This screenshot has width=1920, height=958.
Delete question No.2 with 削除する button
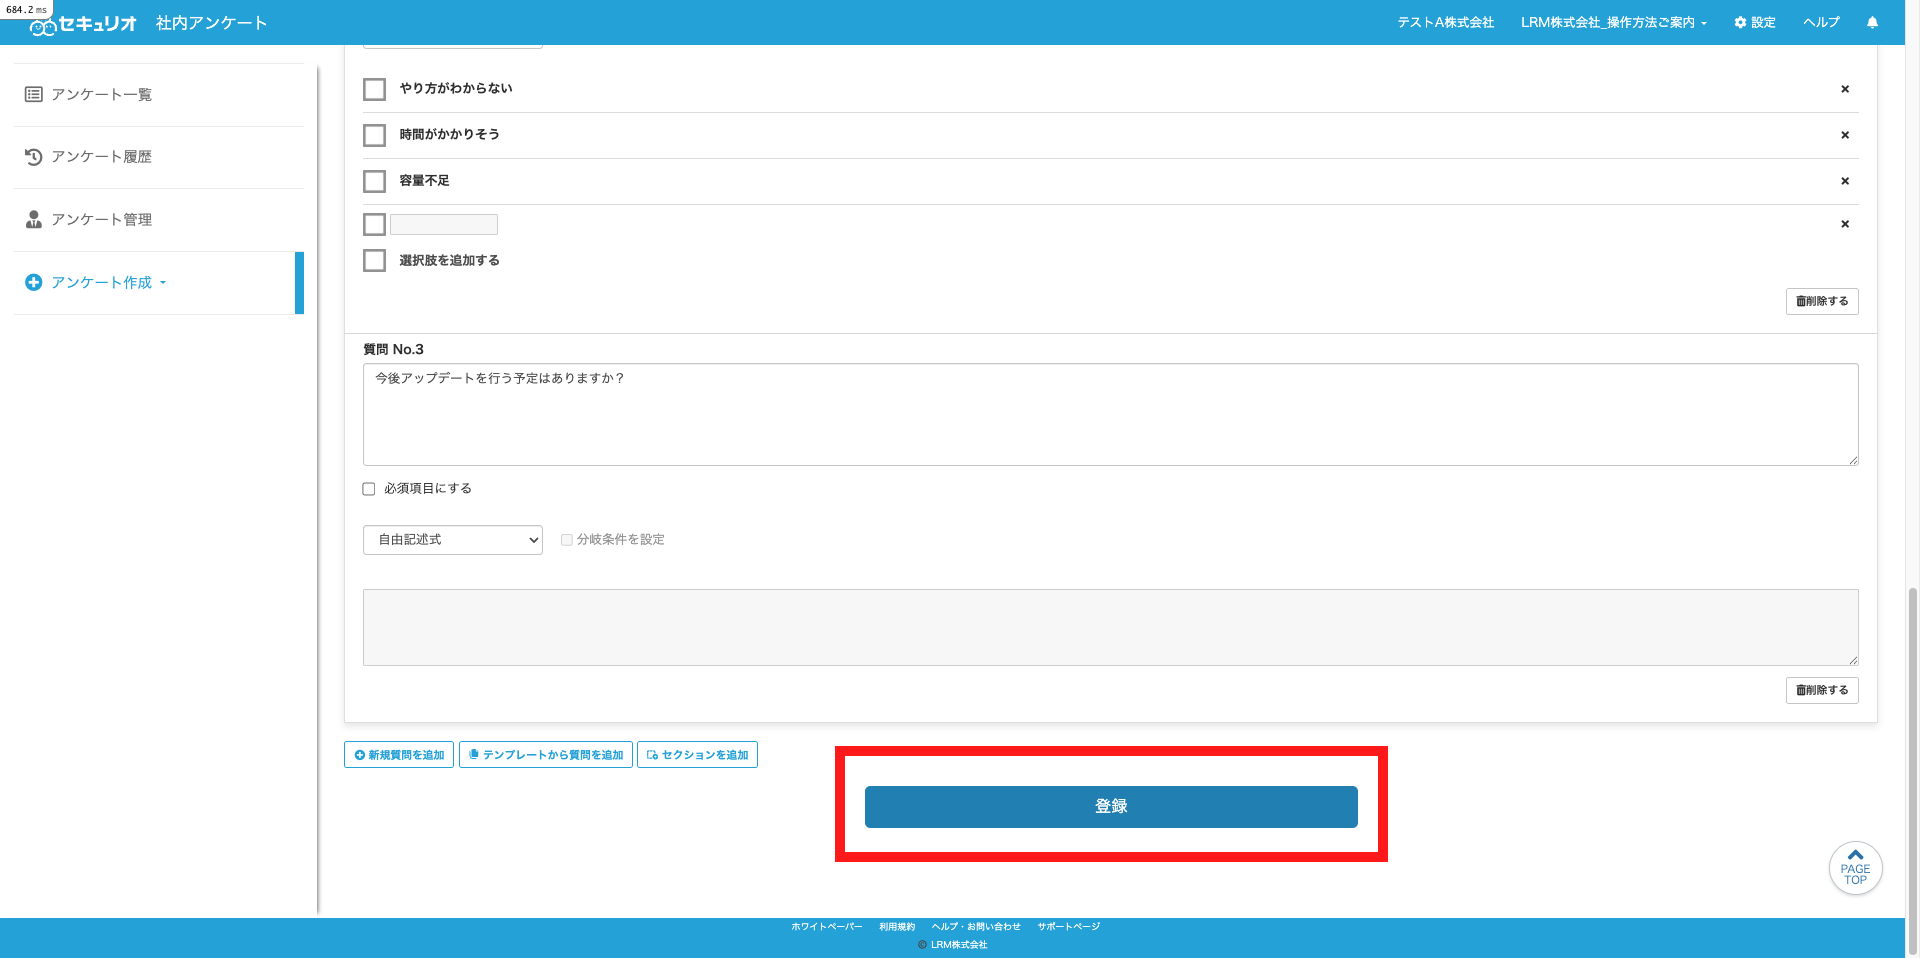pyautogui.click(x=1822, y=301)
